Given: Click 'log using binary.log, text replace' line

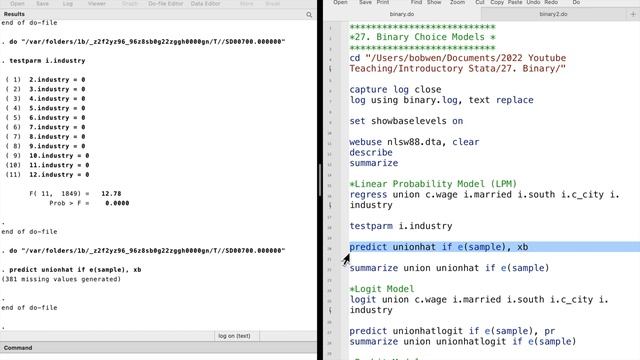Looking at the screenshot, I should click(441, 100).
